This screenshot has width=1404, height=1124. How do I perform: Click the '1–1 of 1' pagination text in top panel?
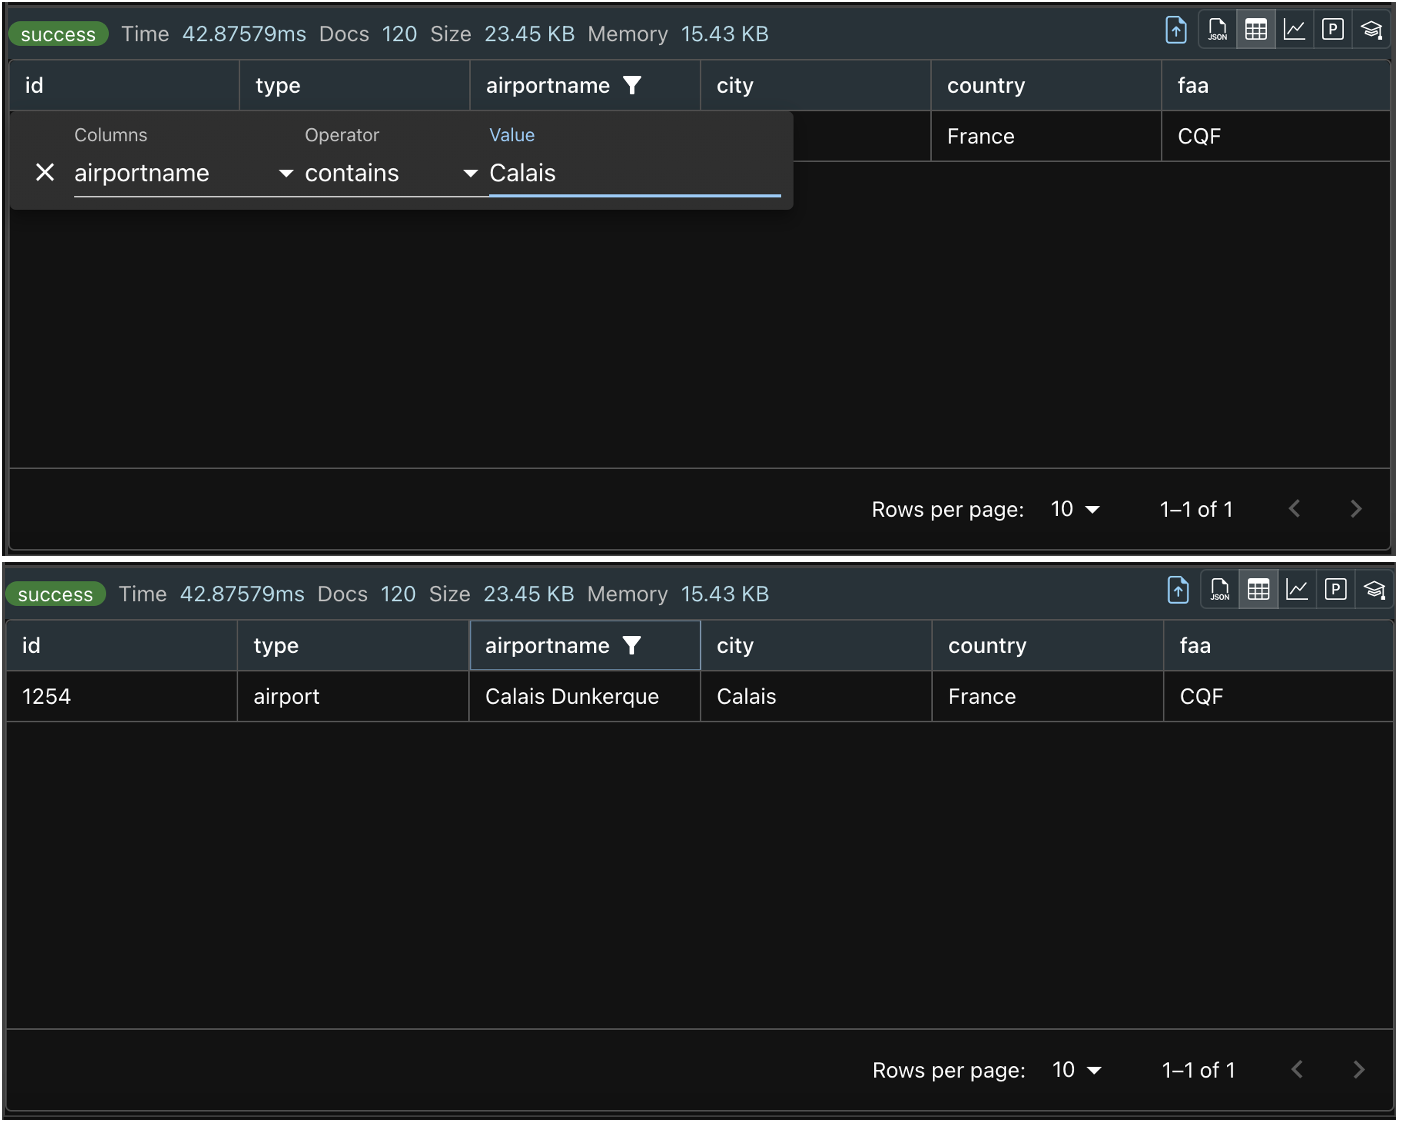click(x=1196, y=509)
